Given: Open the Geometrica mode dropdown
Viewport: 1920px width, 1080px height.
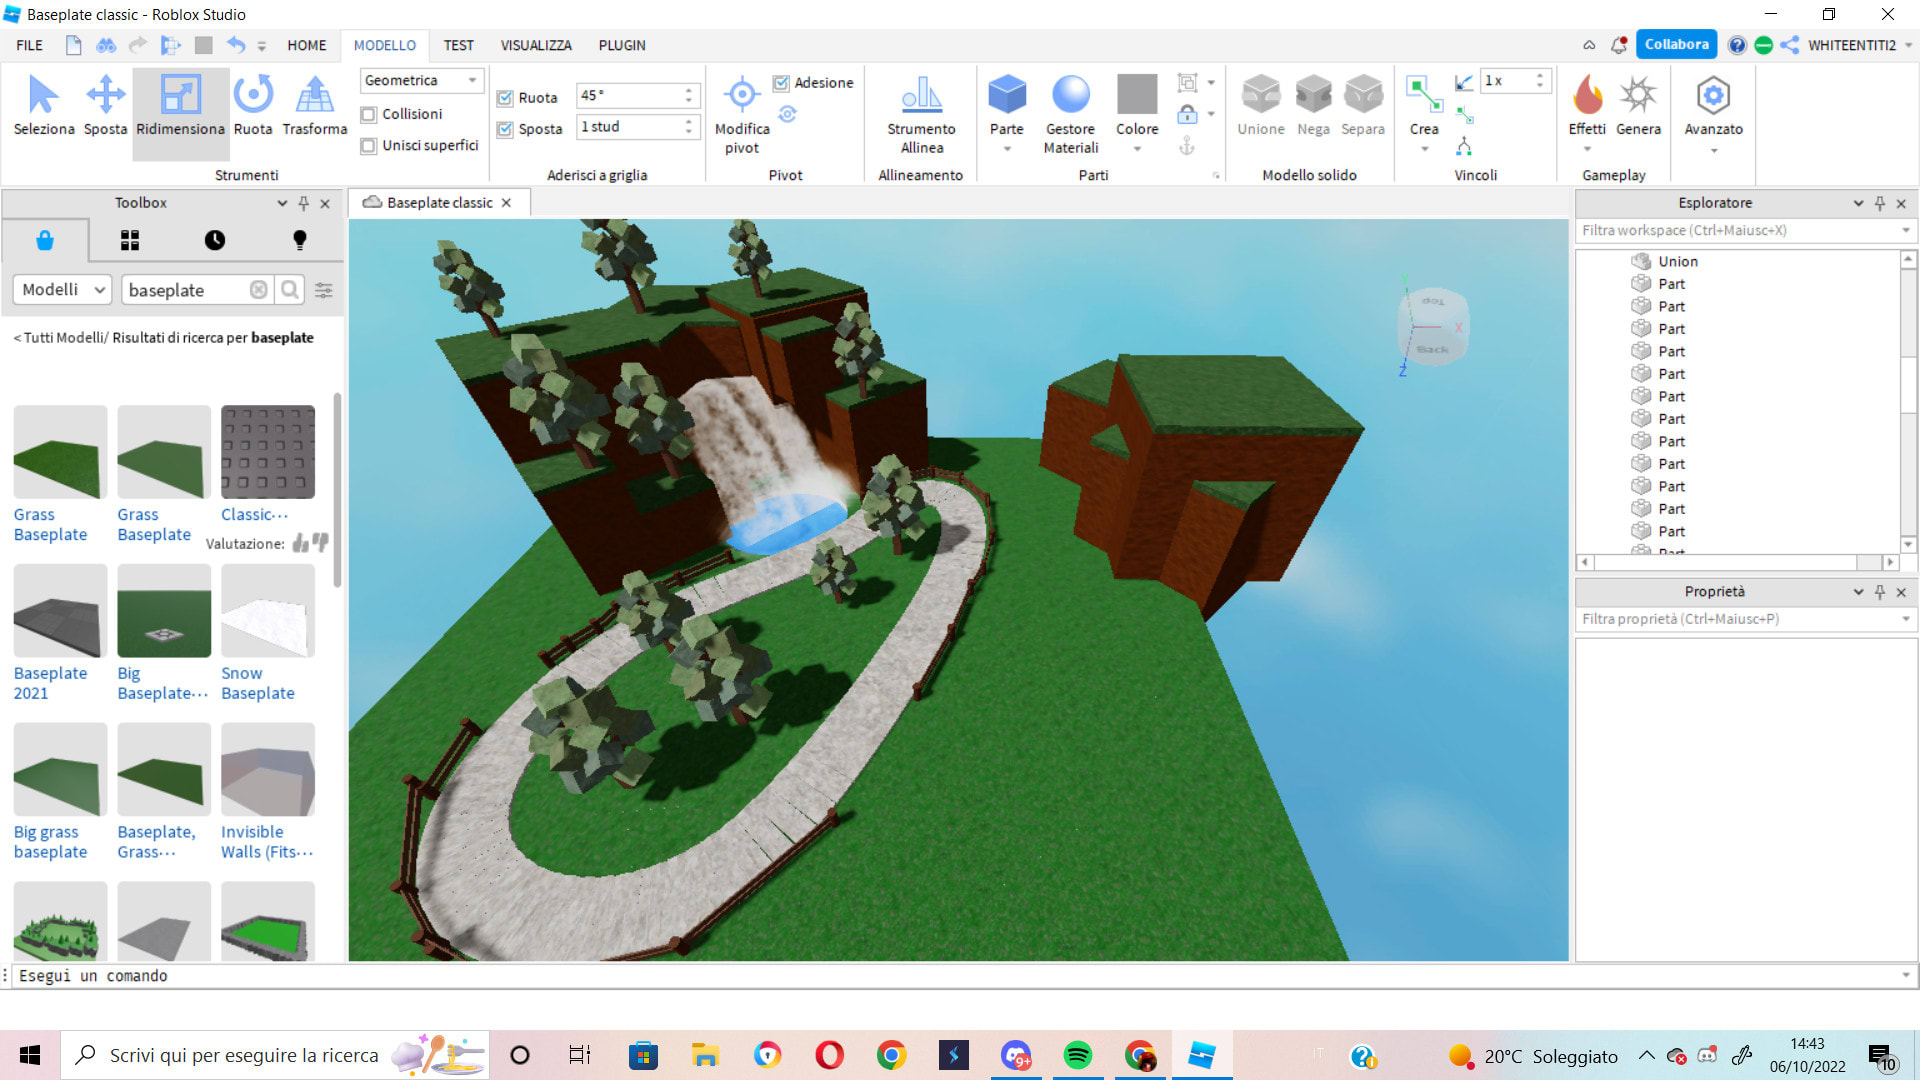Looking at the screenshot, I should click(420, 80).
